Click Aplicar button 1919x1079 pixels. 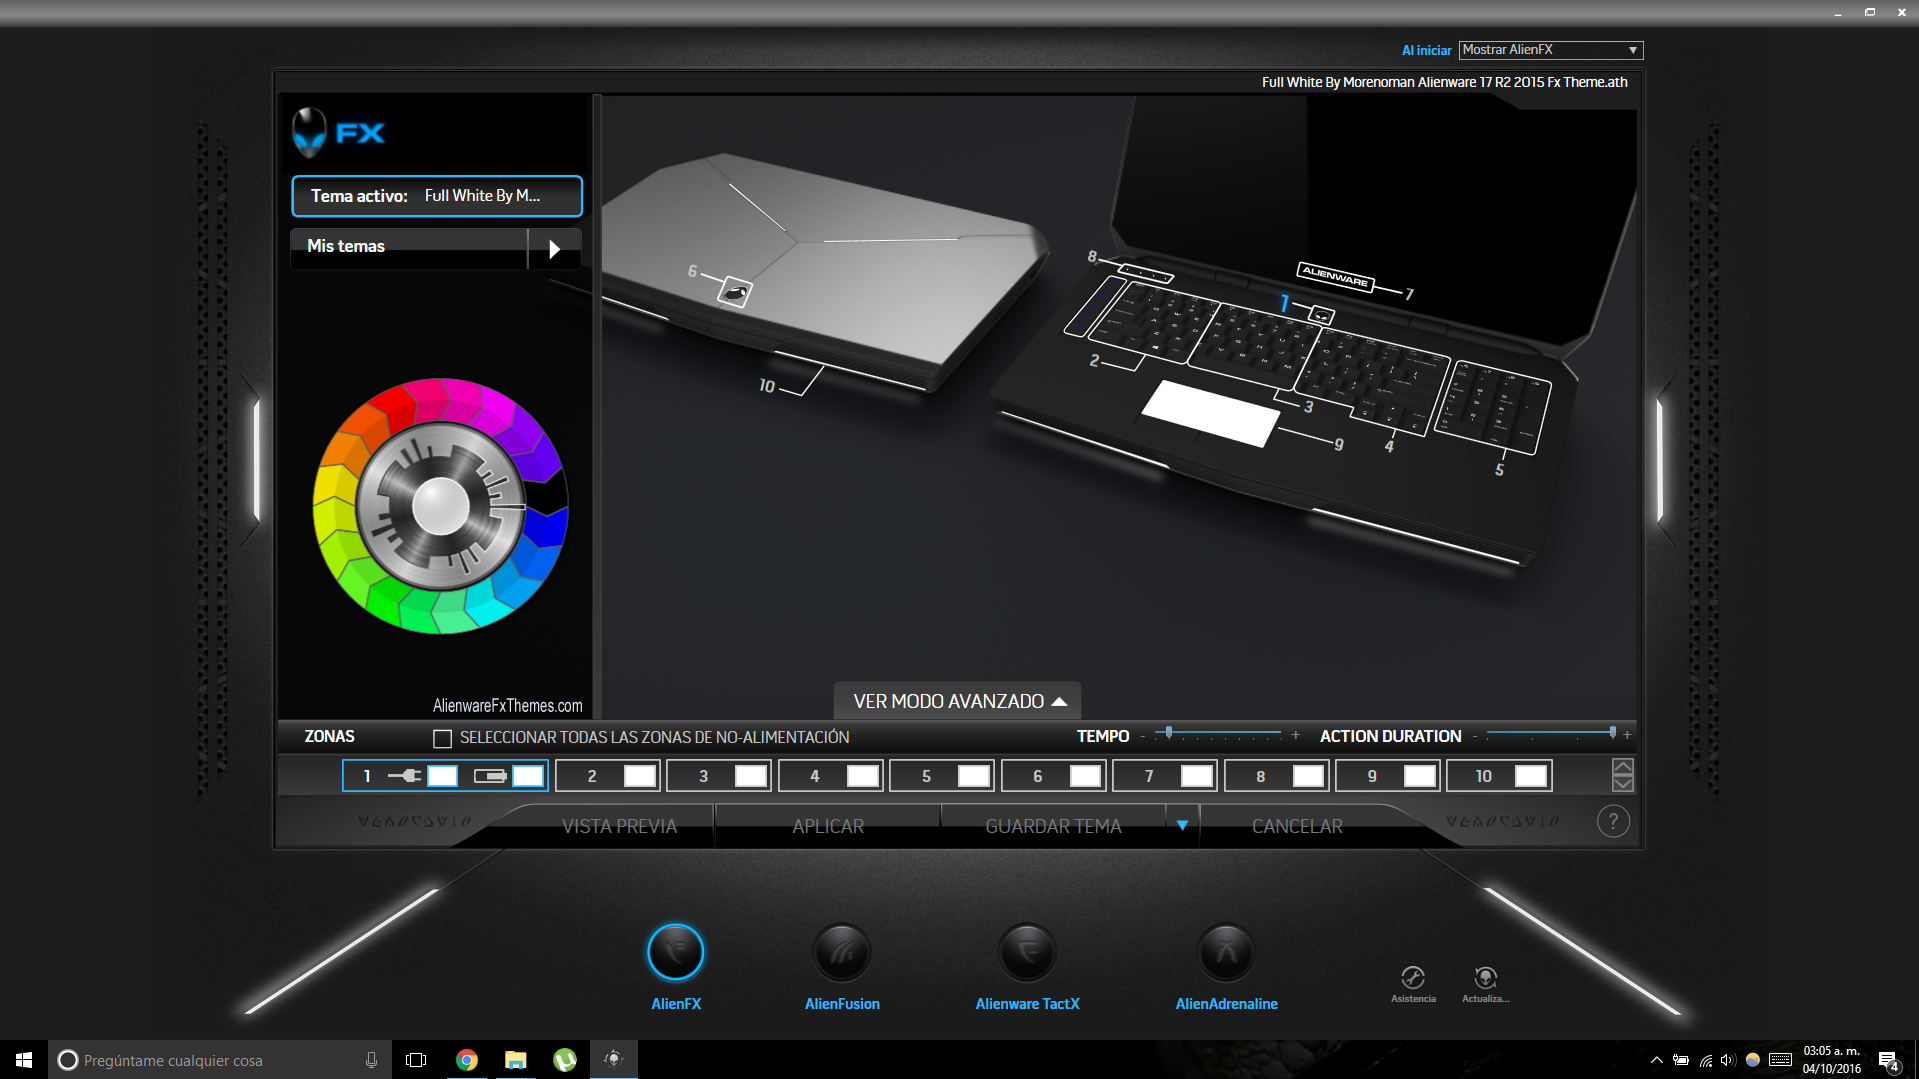[828, 826]
